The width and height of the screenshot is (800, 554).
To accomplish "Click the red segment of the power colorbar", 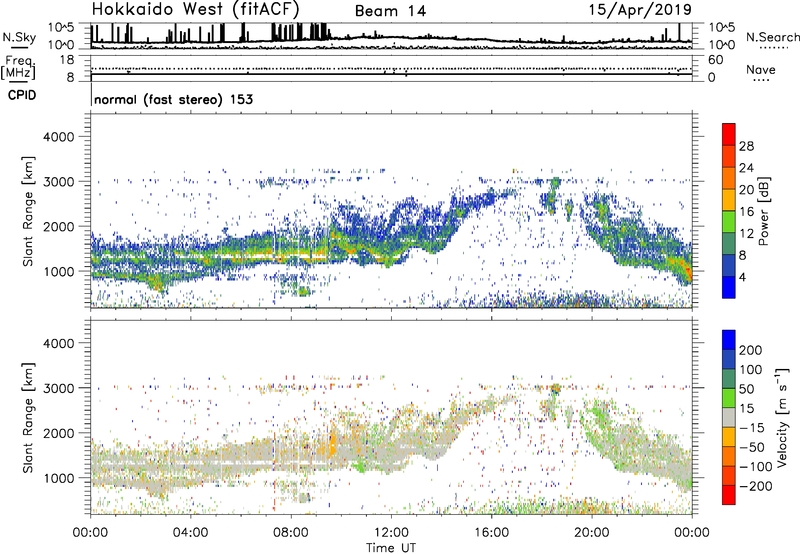I will tap(729, 135).
